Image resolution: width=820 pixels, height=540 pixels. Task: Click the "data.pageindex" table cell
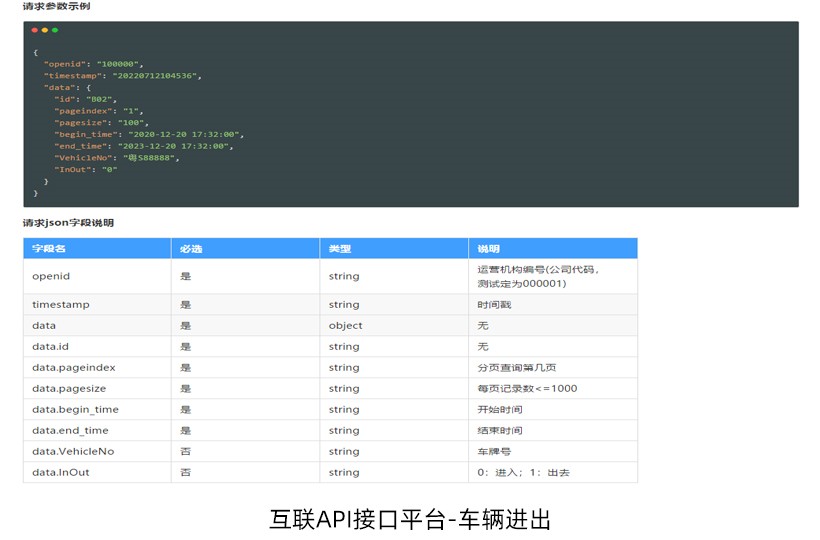(x=73, y=367)
